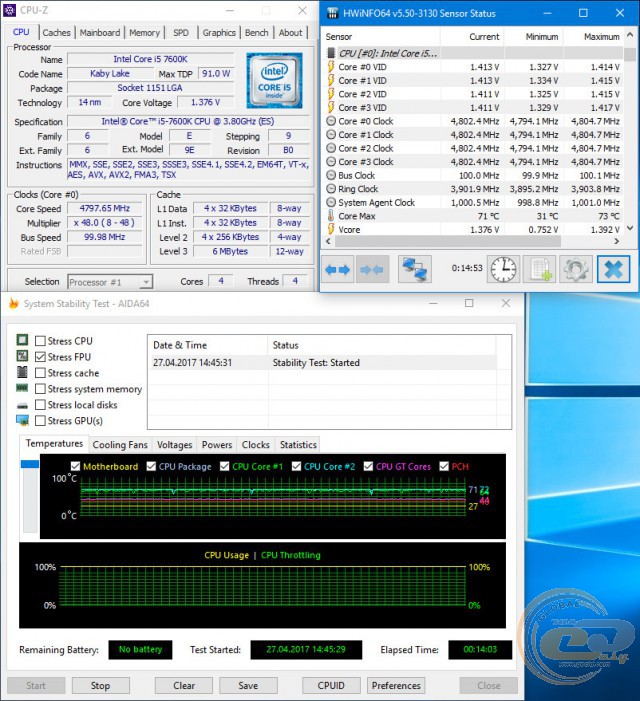Click the Stability Test: Started log row
Screen dimensions: 640x701
click(322, 363)
